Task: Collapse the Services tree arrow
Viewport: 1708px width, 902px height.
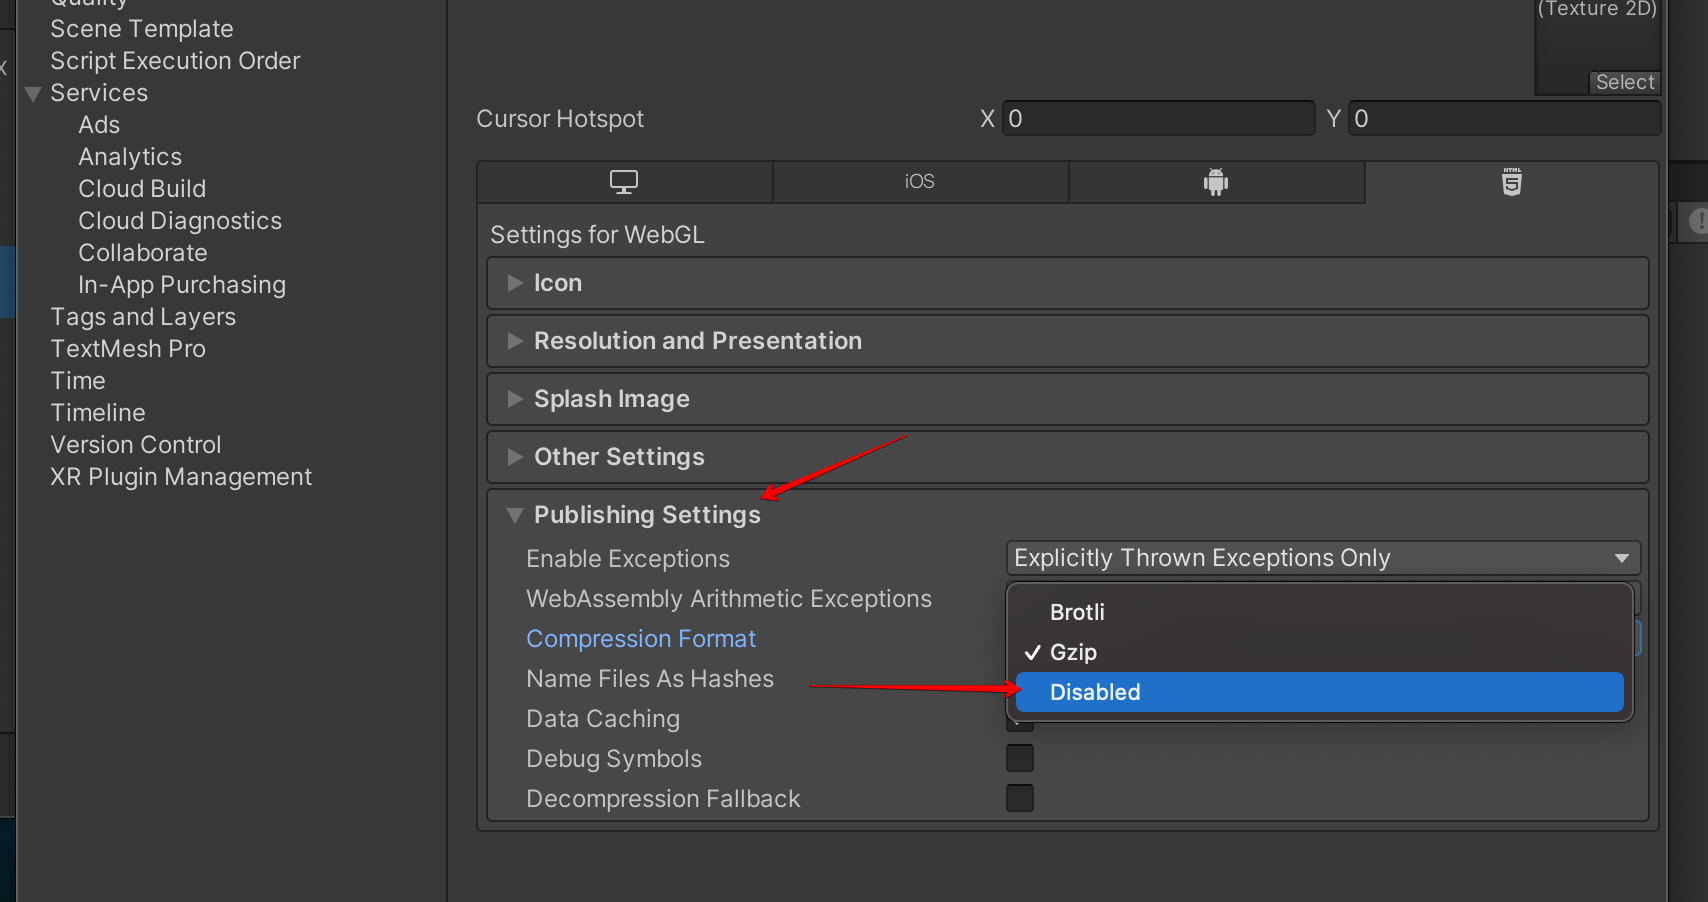Action: point(33,94)
